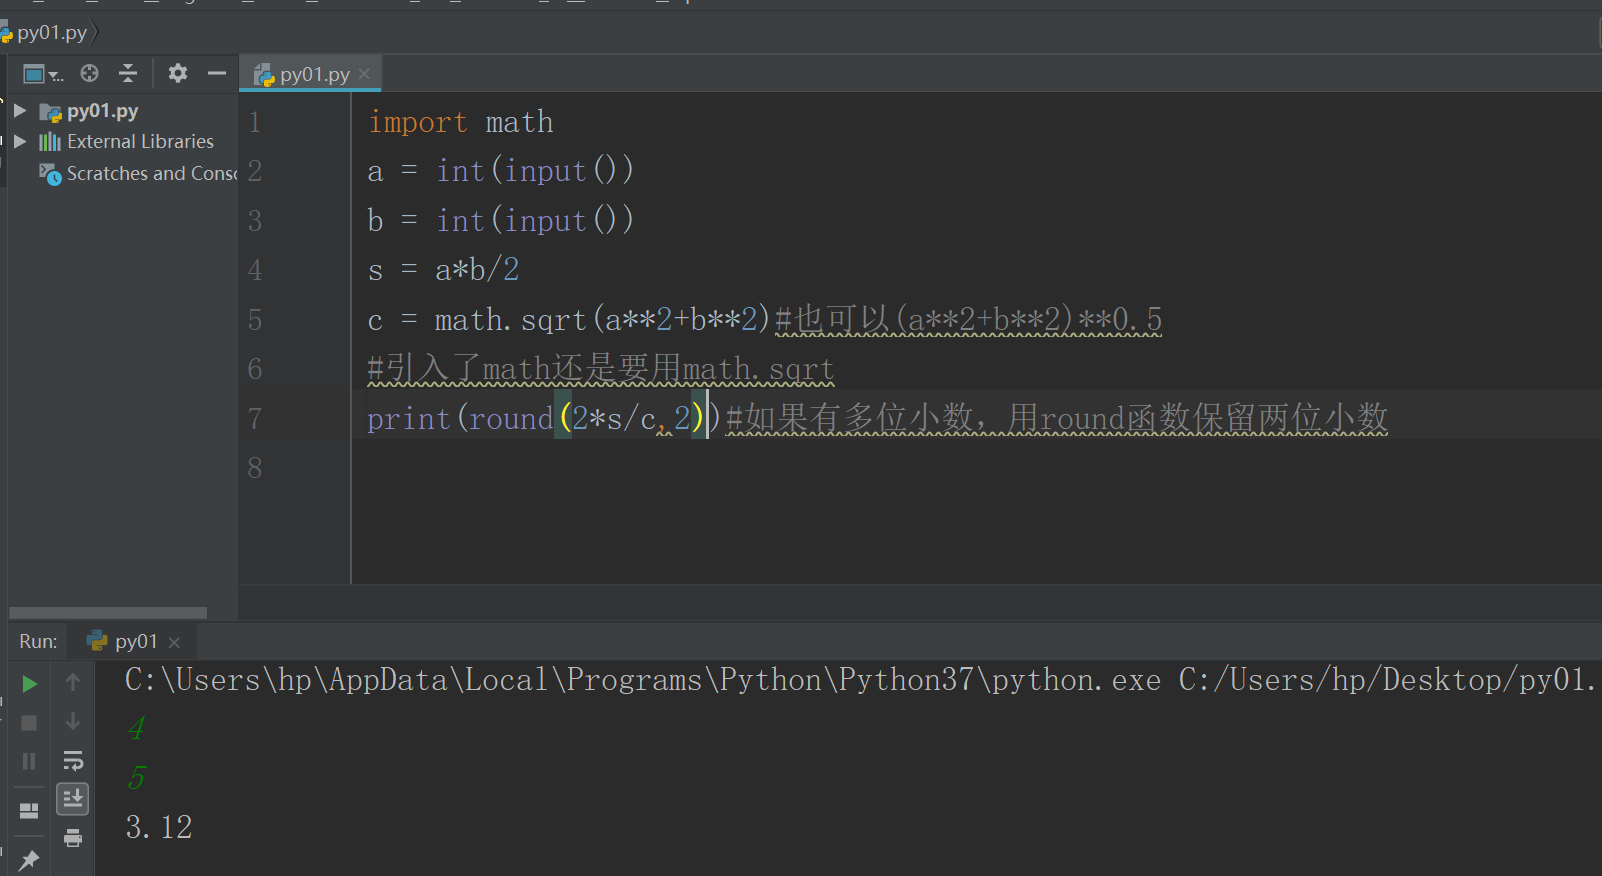Print the console output
Screen dimensions: 1602x876
(73, 837)
